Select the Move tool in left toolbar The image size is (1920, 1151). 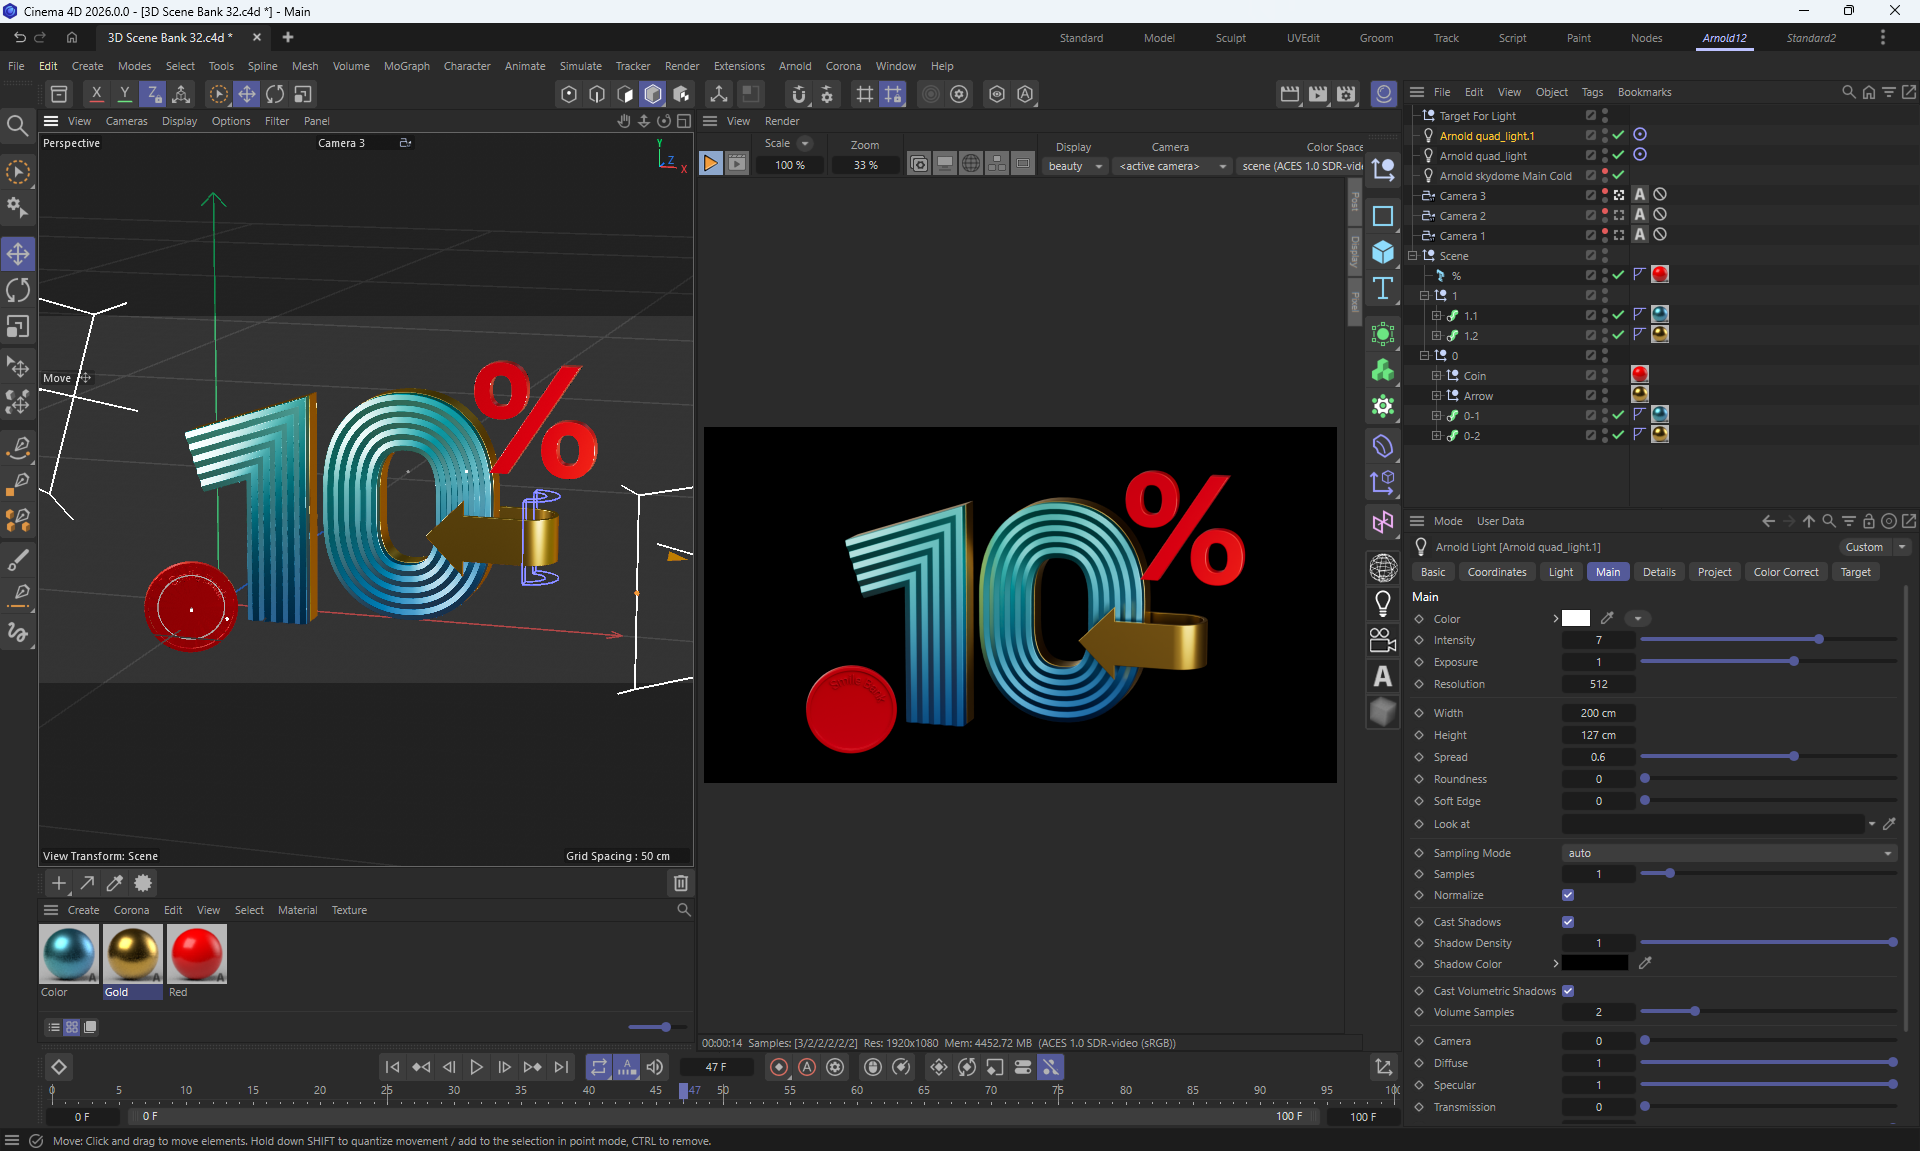pos(18,253)
